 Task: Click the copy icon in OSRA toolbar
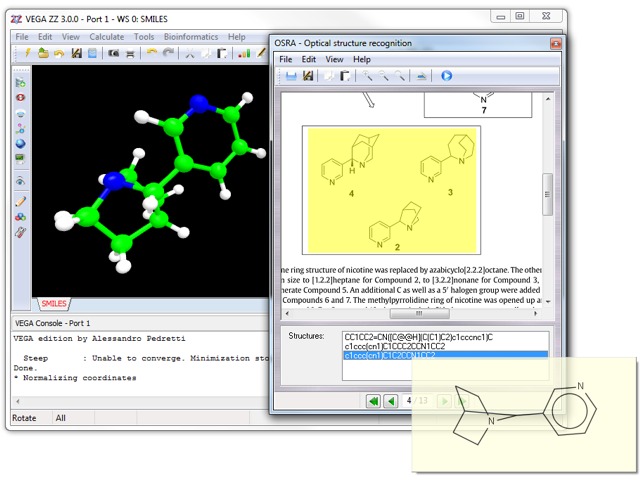click(x=329, y=76)
